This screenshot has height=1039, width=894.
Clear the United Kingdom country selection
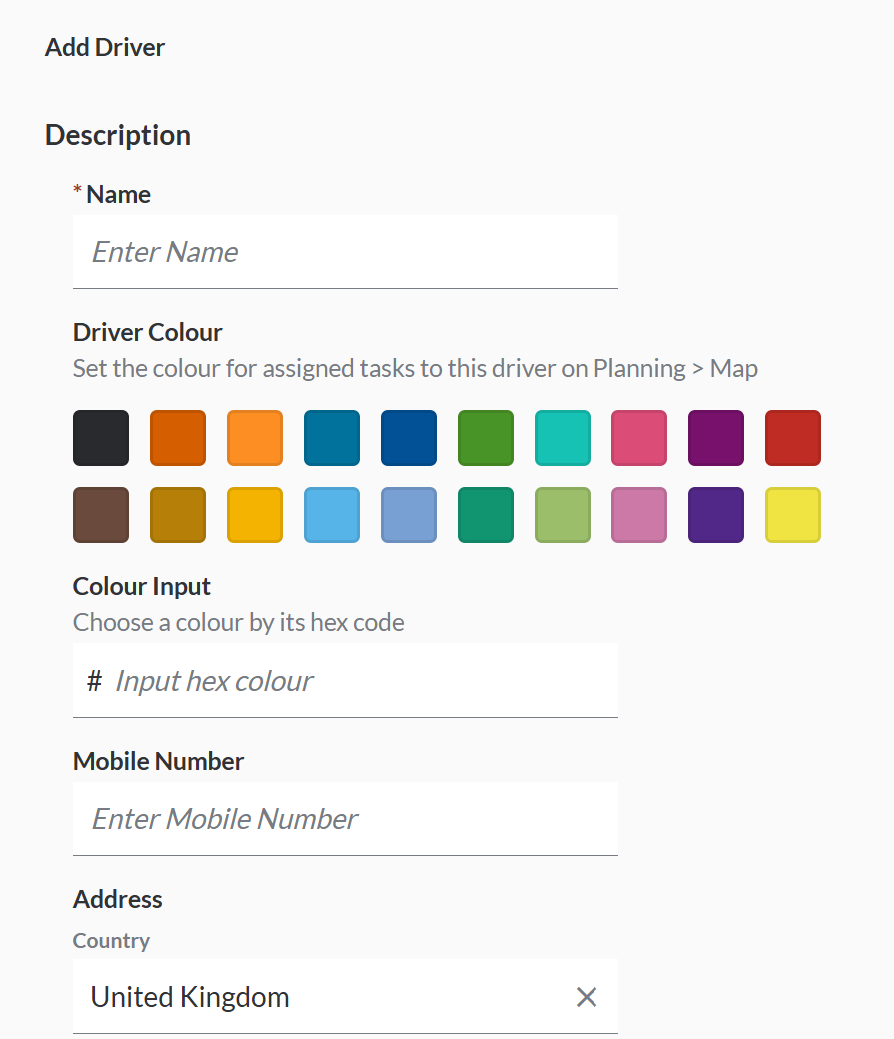(x=586, y=997)
